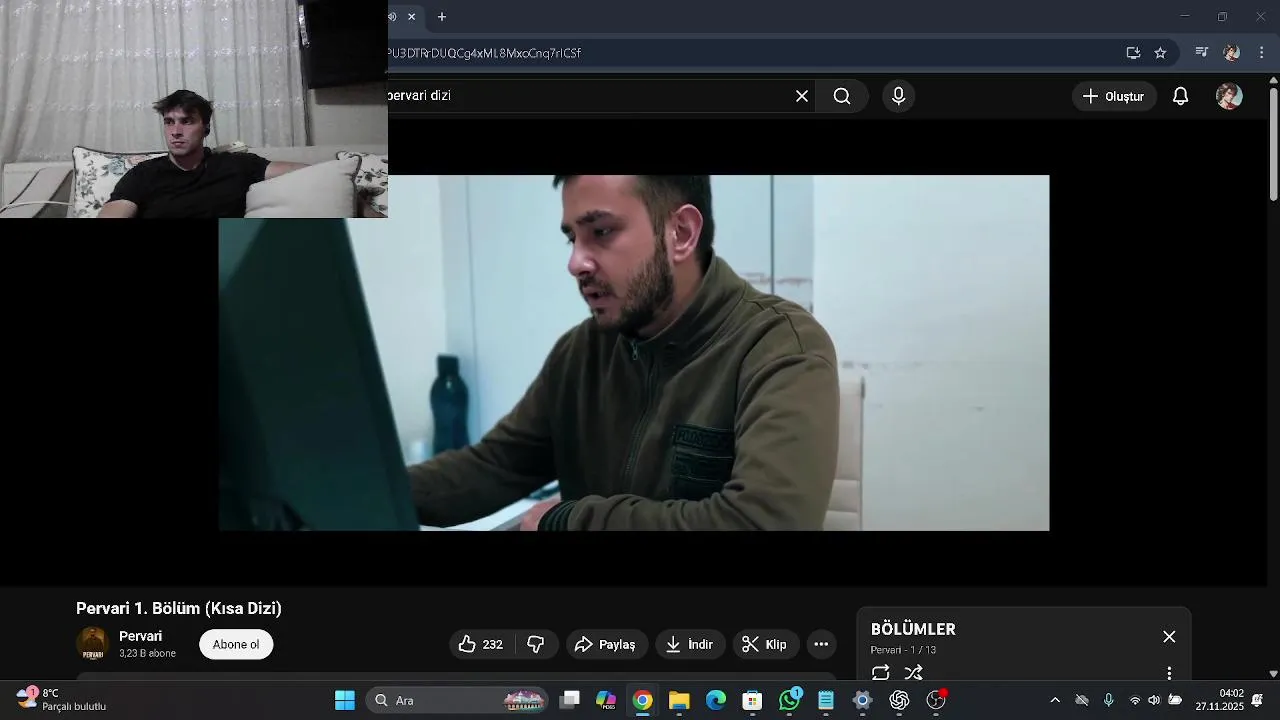Open BÖLÜMLER playlist more options
This screenshot has width=1280, height=720.
[x=1169, y=673]
